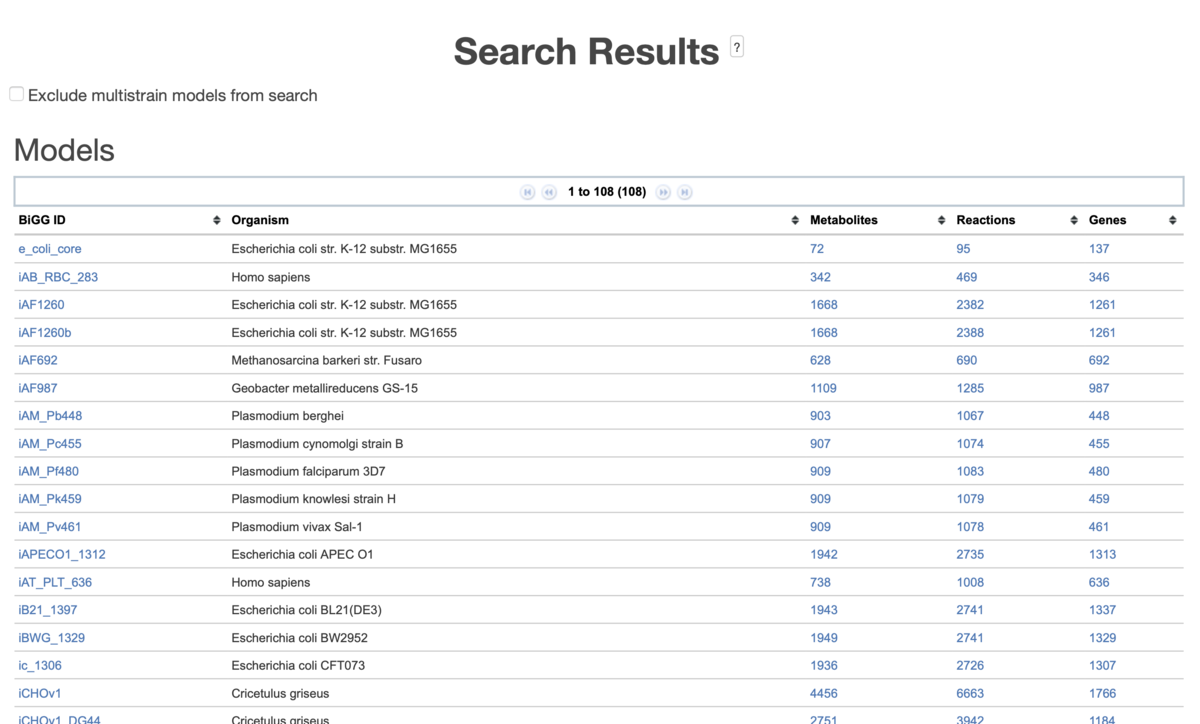
Task: Sort table by Metabolites sort arrows
Action: (x=941, y=220)
